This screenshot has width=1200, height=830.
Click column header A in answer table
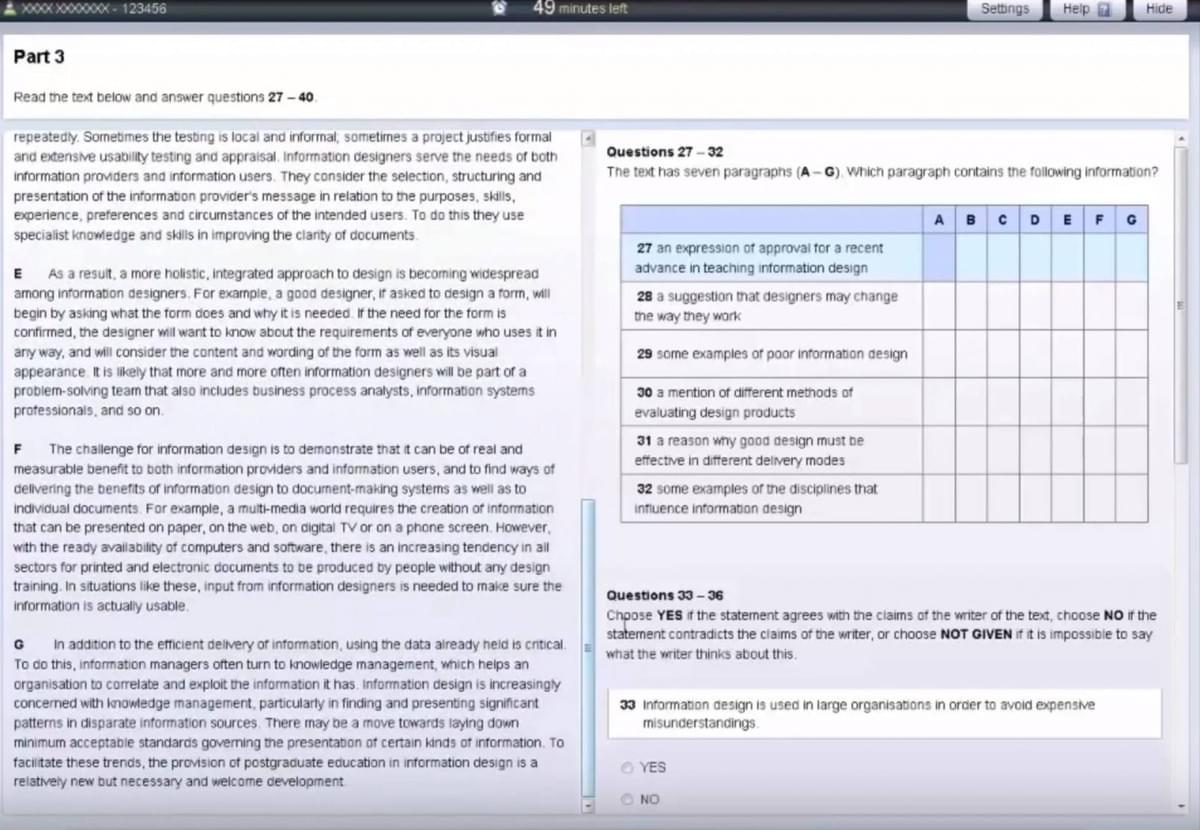[x=939, y=219]
